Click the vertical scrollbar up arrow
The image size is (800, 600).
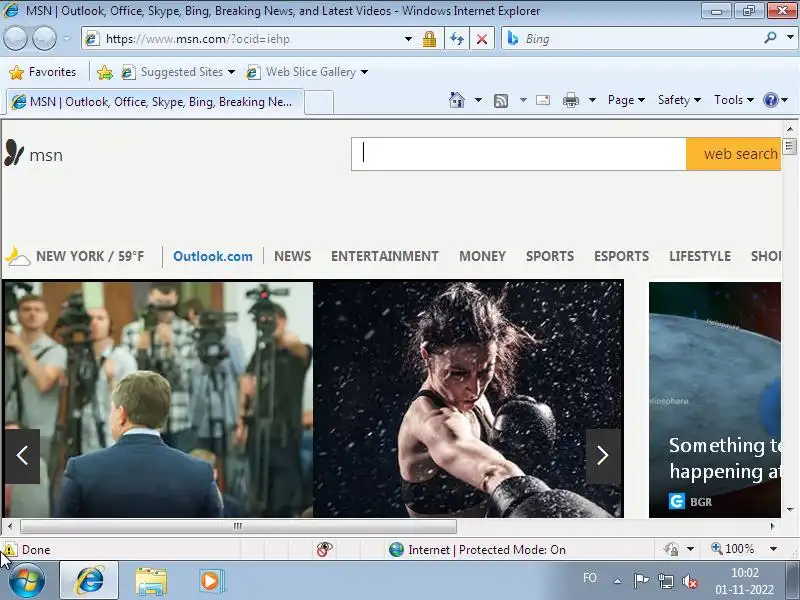click(x=790, y=129)
